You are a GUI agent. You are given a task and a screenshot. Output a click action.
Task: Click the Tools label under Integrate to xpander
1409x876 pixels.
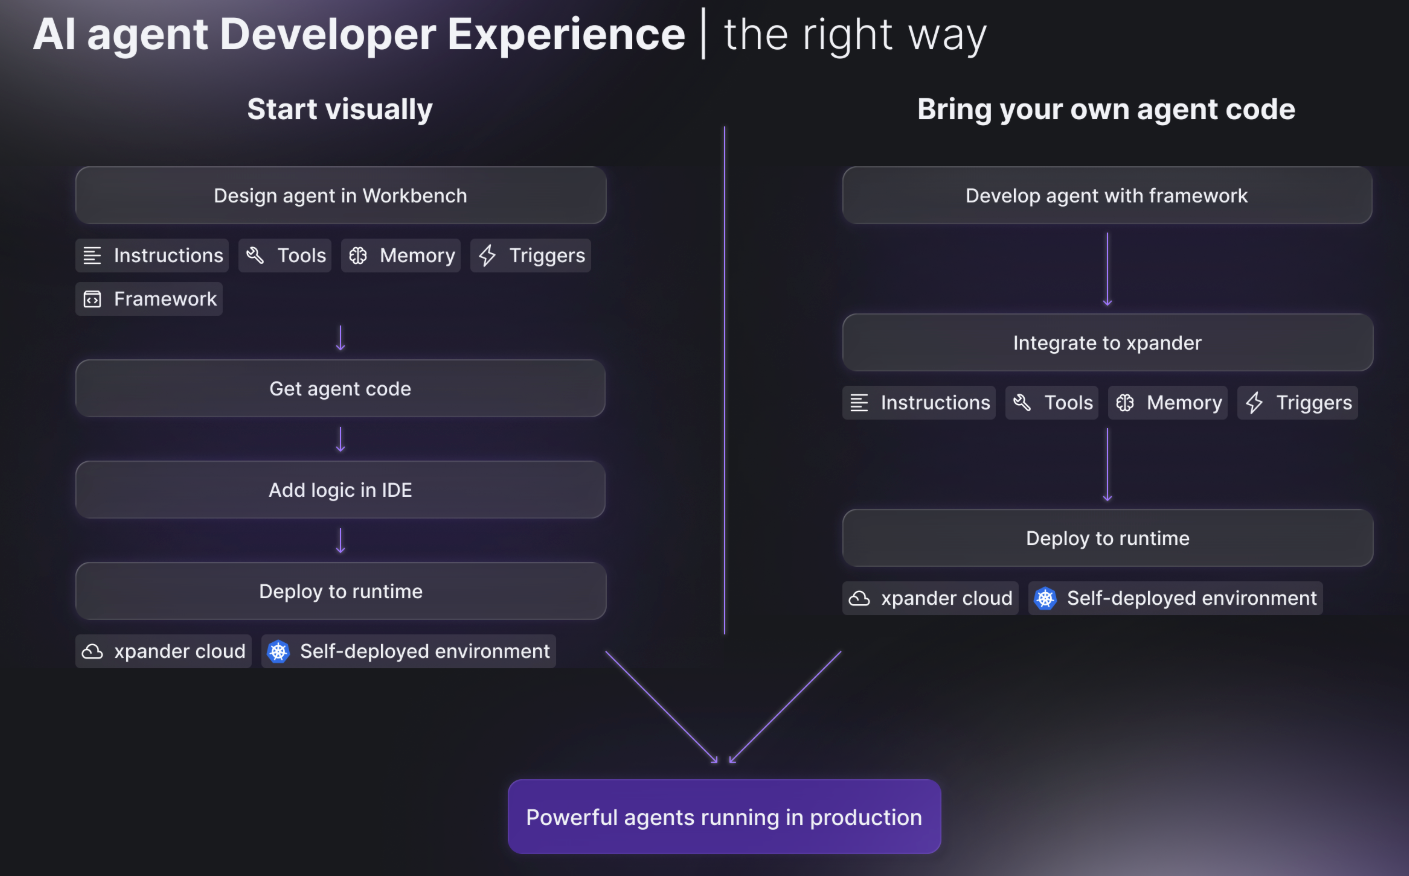(1069, 403)
